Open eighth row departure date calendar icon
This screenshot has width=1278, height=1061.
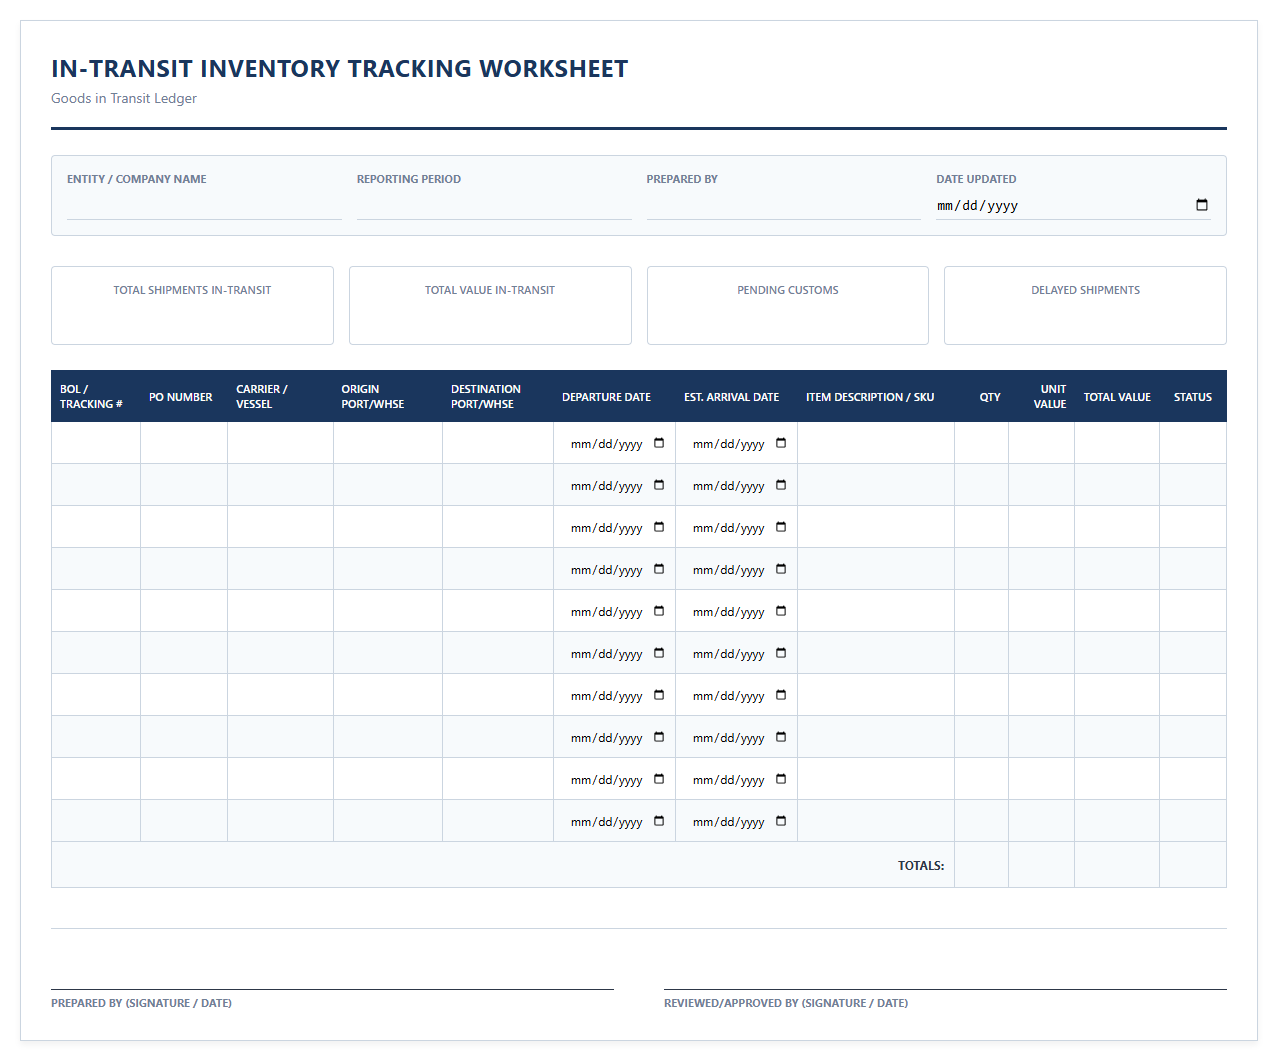coord(659,737)
